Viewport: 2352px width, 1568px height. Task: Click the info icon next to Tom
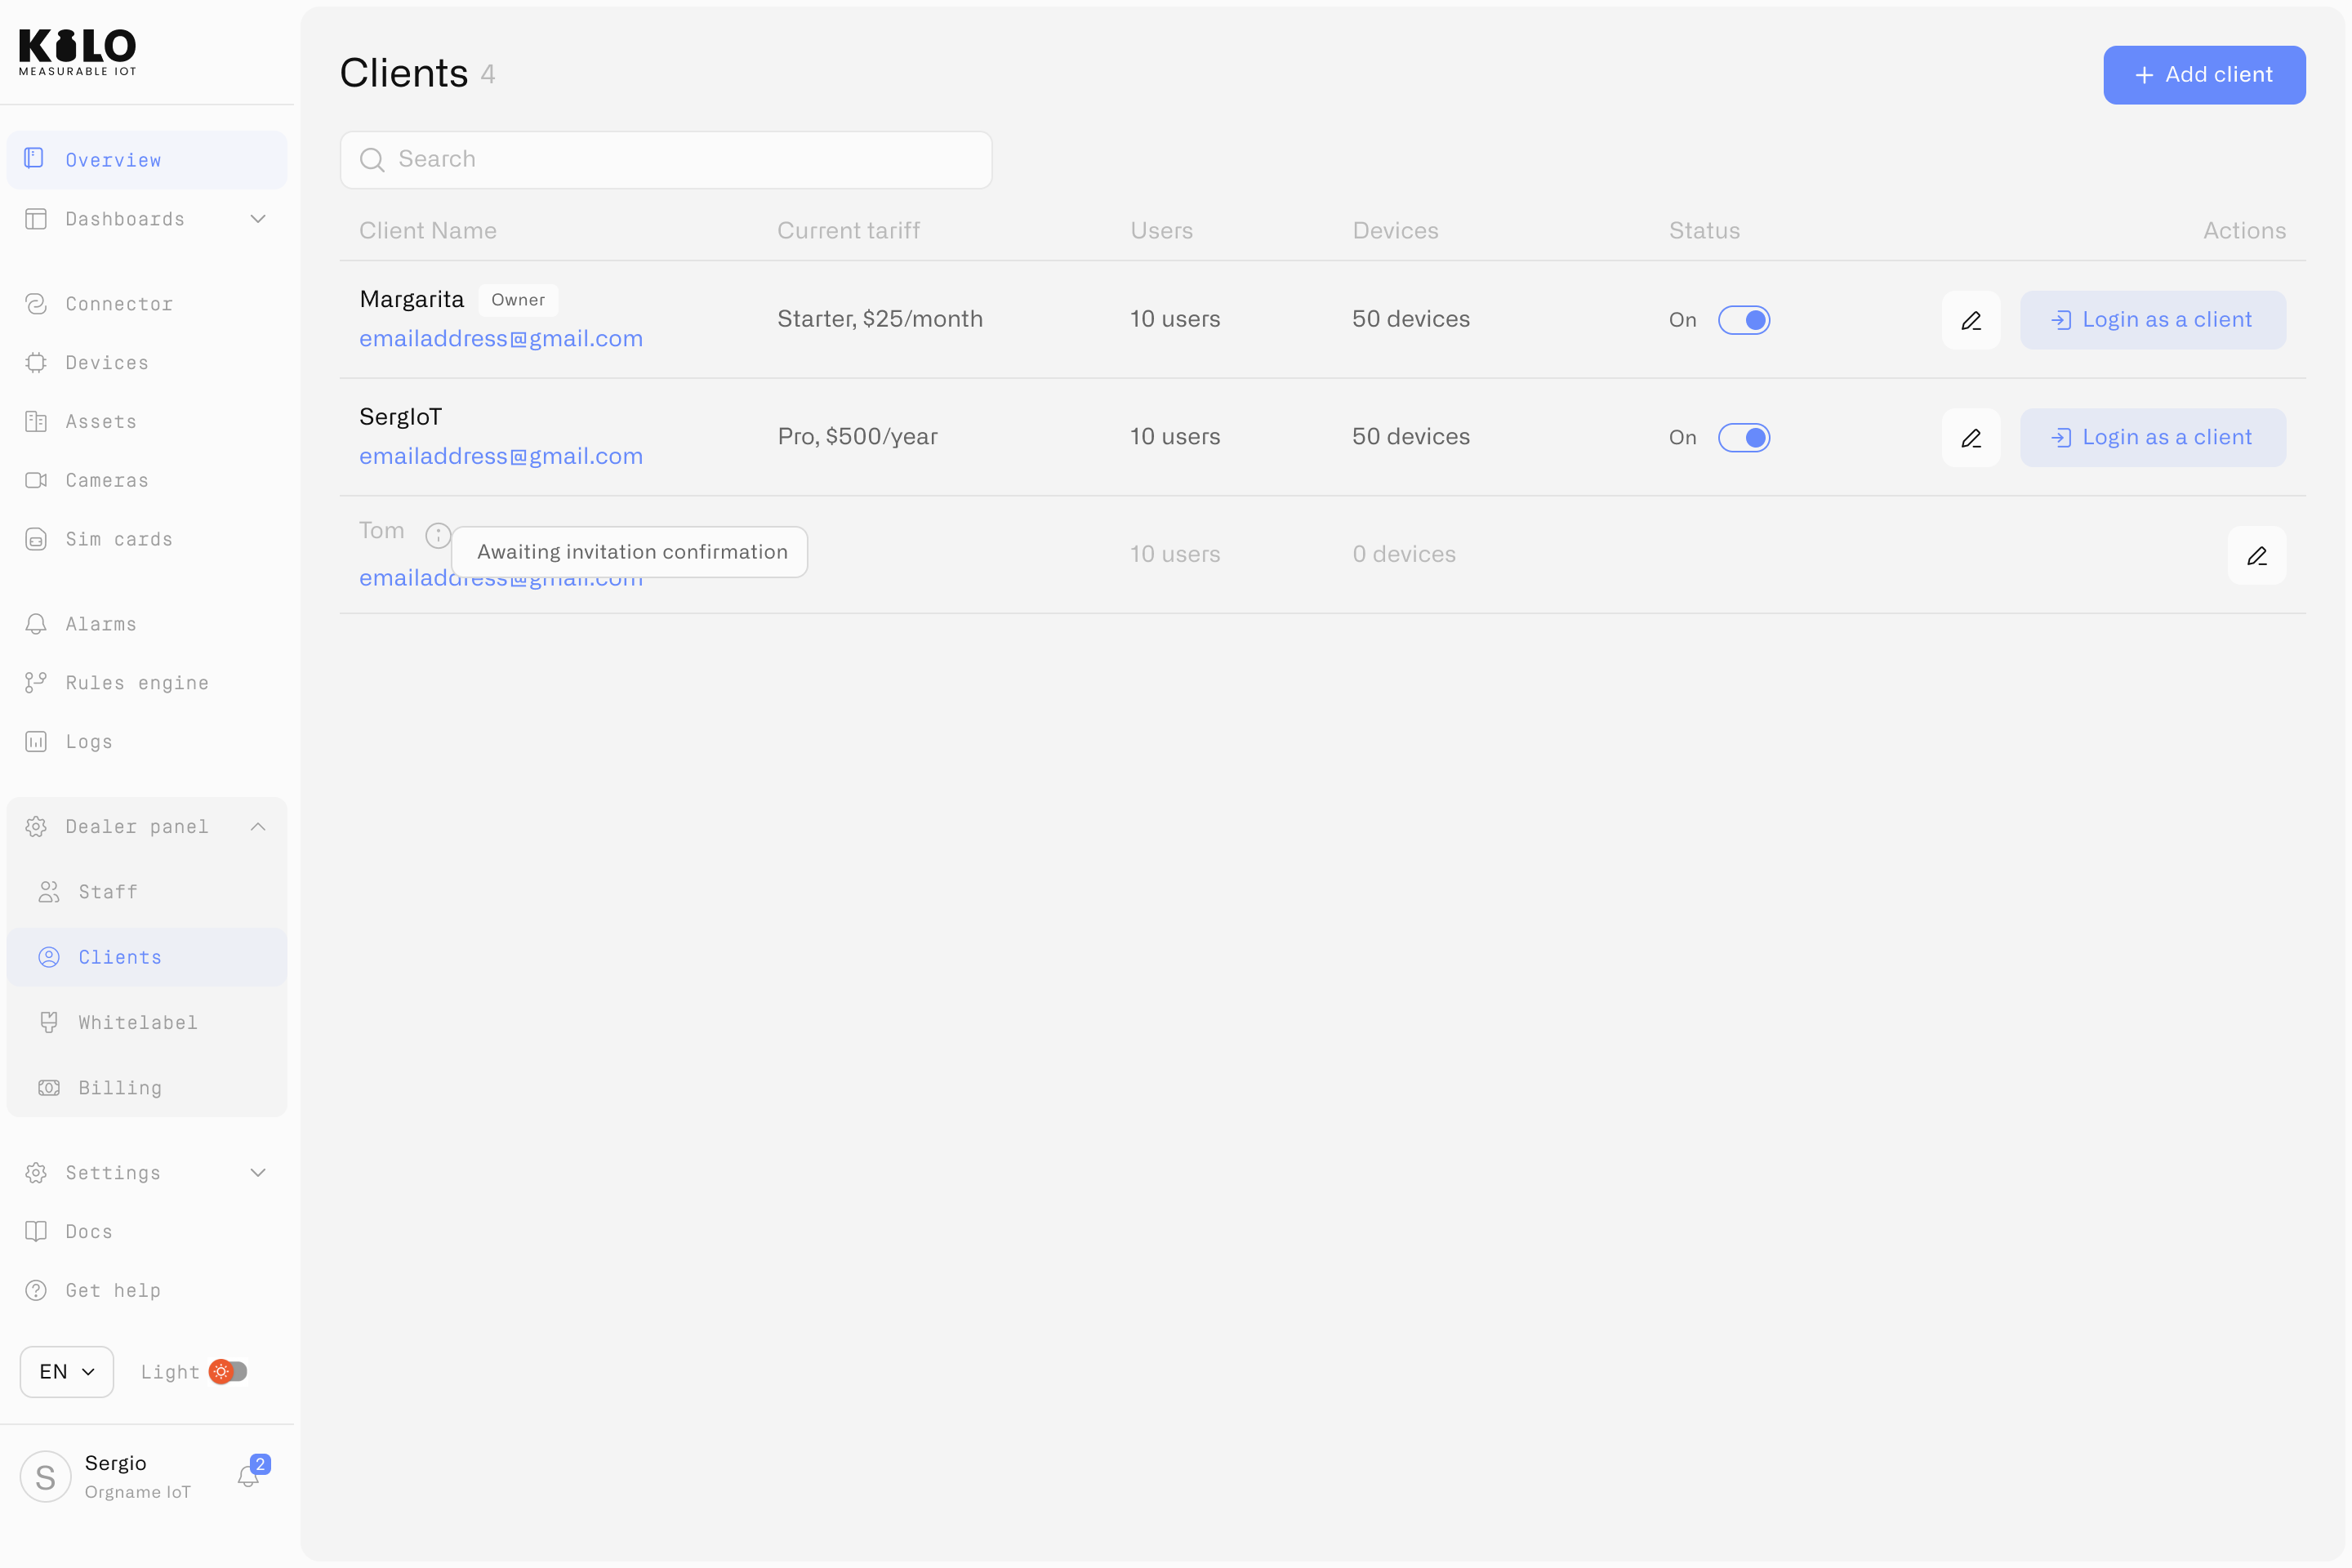click(437, 536)
